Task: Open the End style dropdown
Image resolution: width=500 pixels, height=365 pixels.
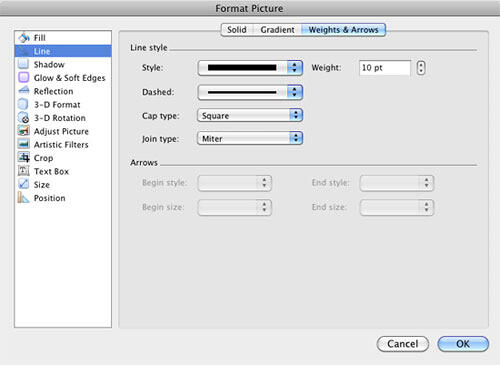Action: [397, 183]
